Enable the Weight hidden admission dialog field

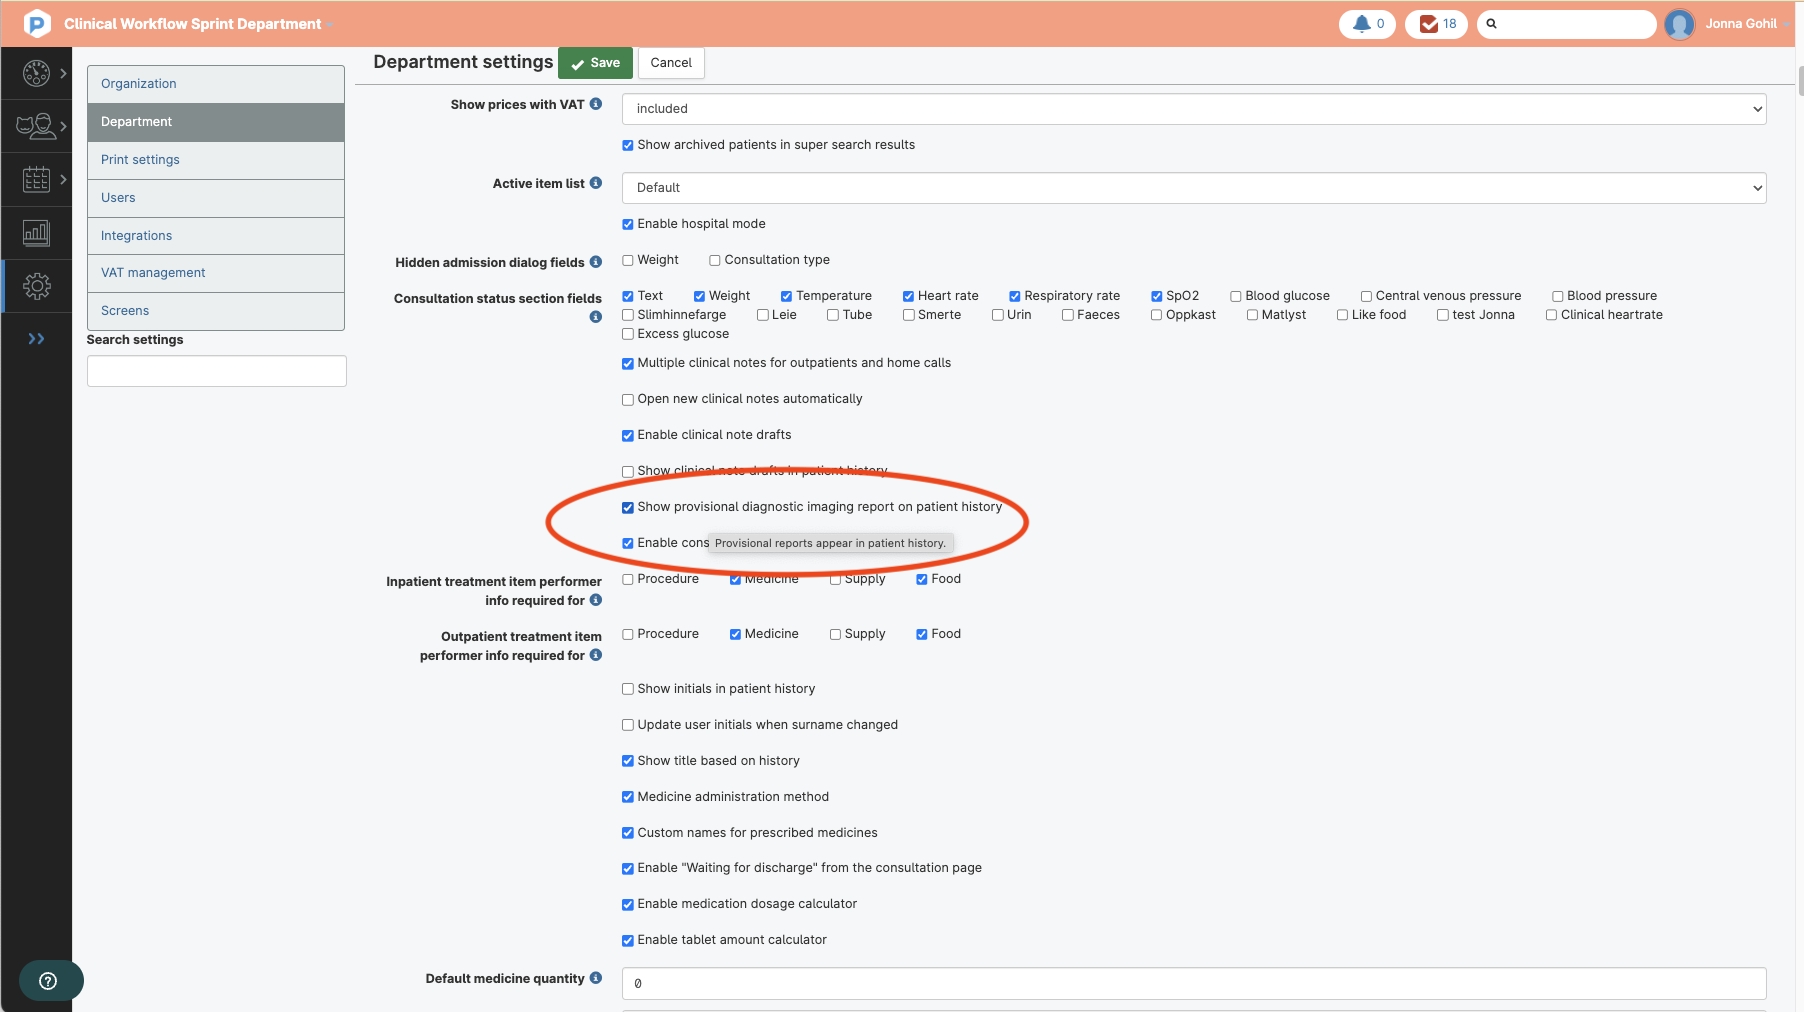point(628,260)
